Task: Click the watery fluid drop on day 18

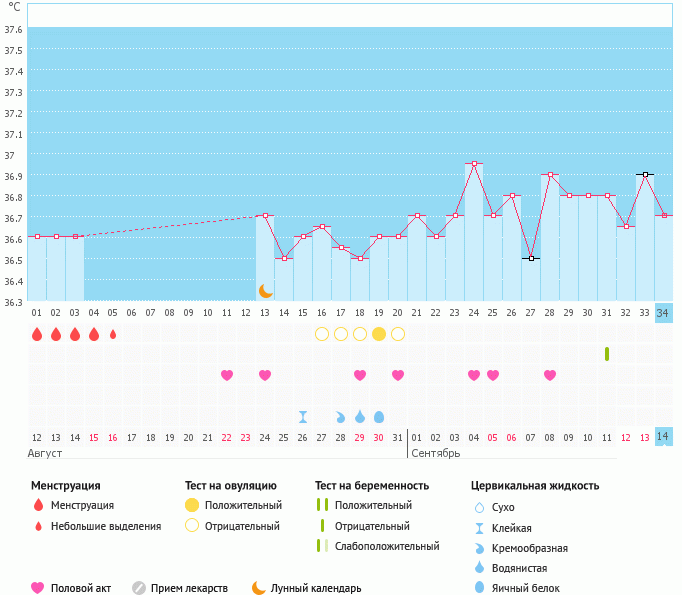Action: point(360,416)
